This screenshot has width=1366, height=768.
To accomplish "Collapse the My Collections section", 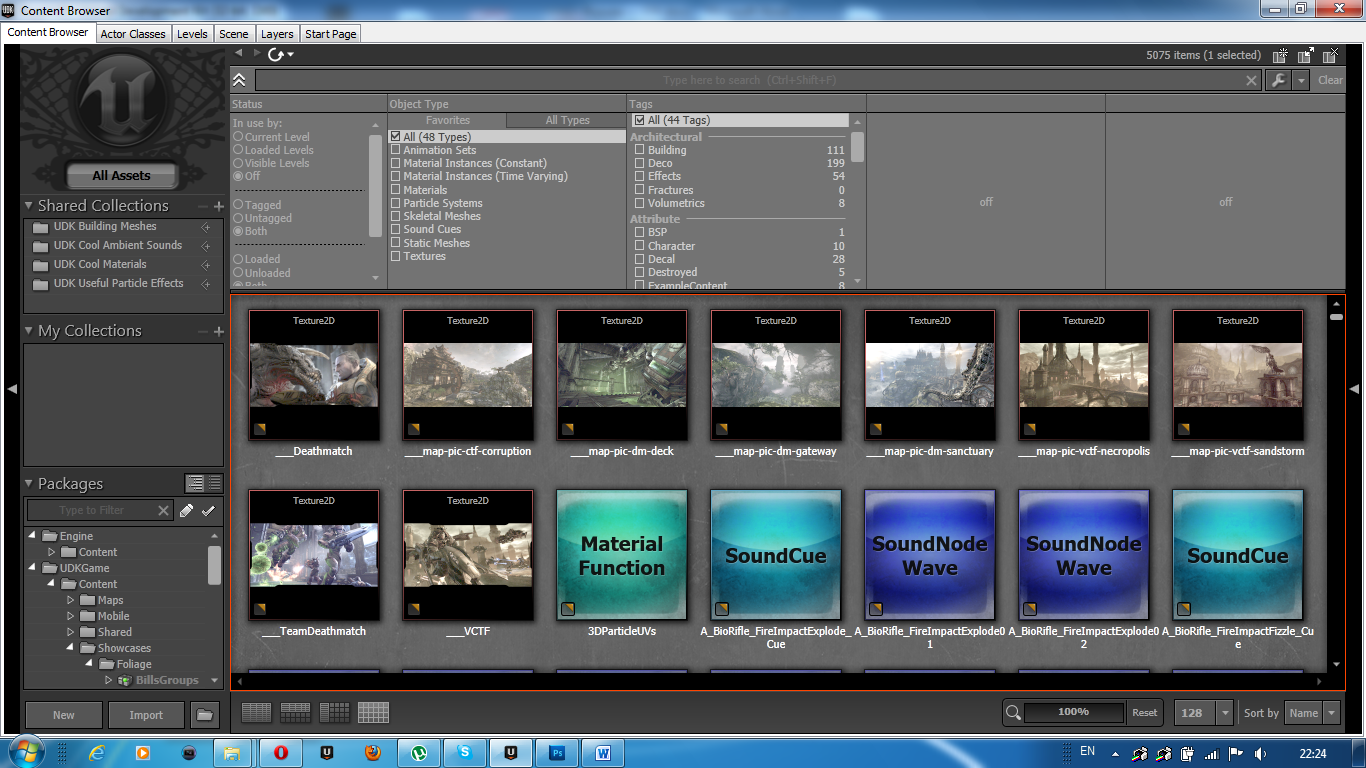I will pos(28,331).
